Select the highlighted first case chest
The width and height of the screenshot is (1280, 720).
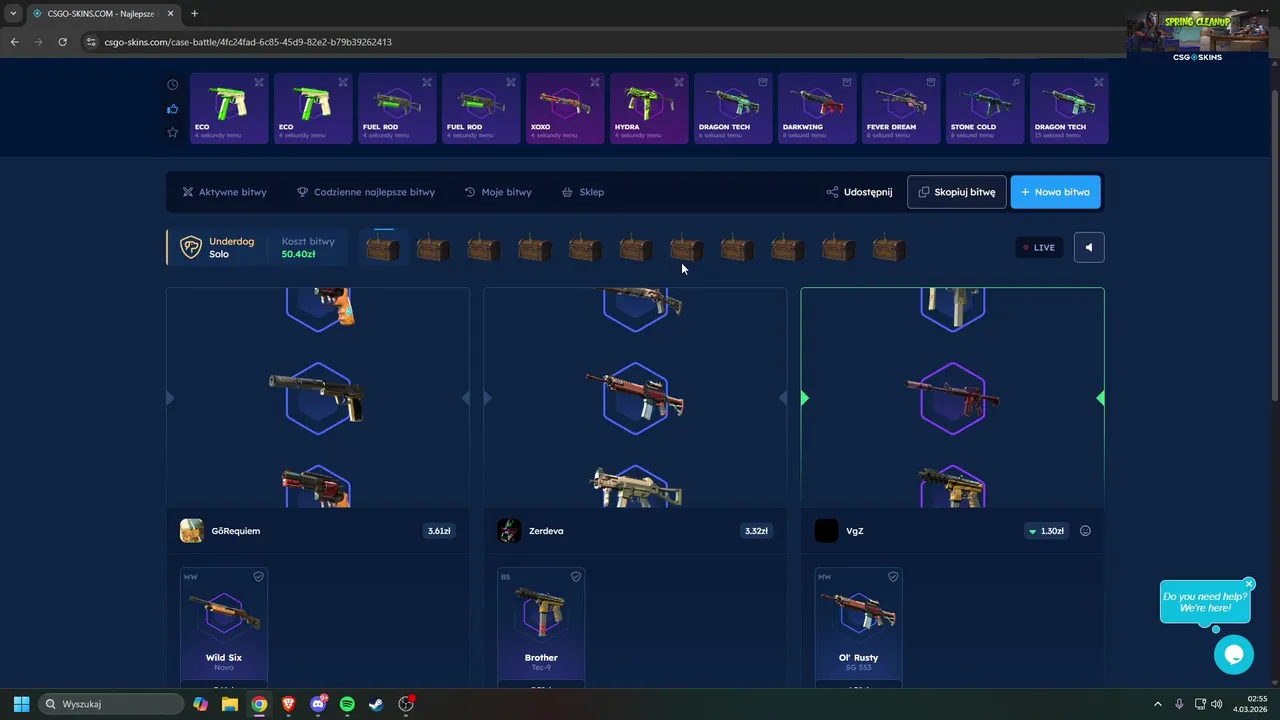click(383, 248)
